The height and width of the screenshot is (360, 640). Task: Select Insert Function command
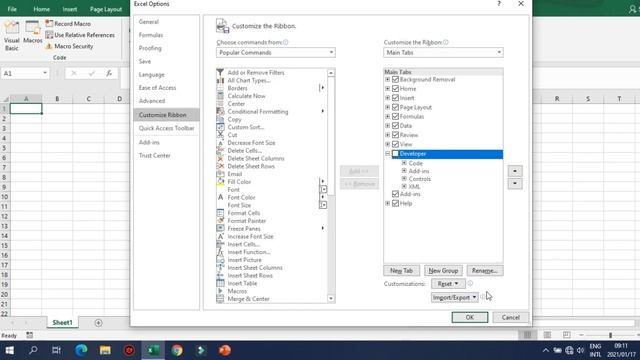click(x=249, y=252)
